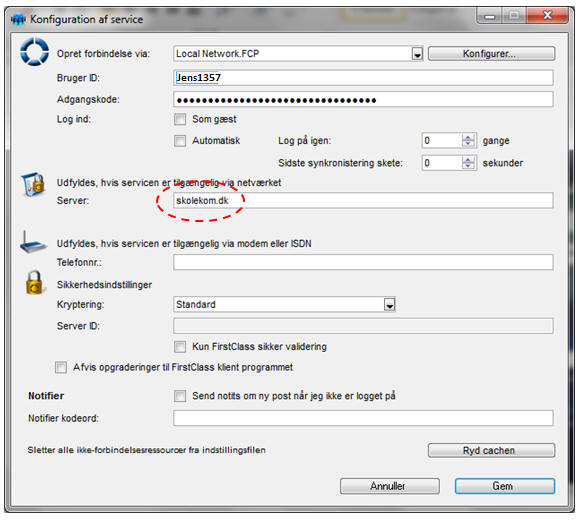Image resolution: width=584 pixels, height=521 pixels.
Task: Click the Ryd cachen button
Action: [491, 451]
